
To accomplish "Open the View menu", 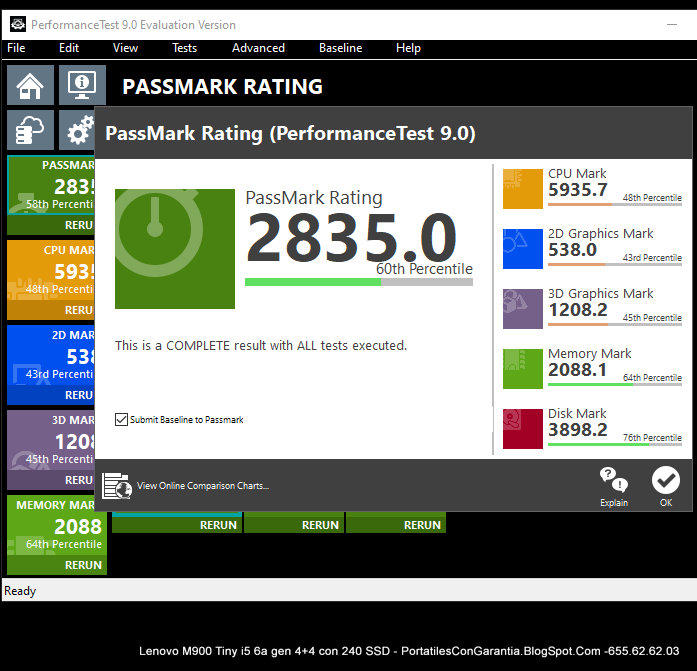I will click(x=125, y=48).
